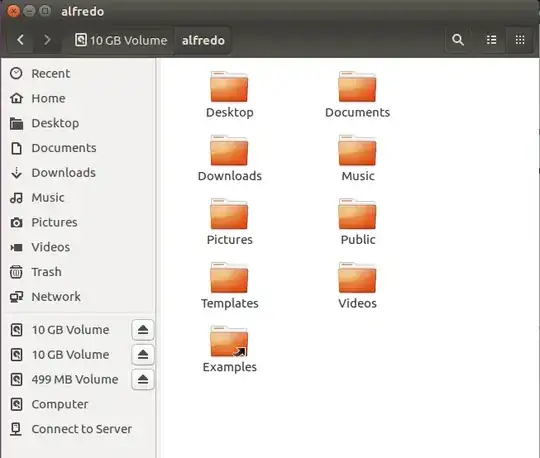Click the alfredo path bar segment
This screenshot has height=458, width=540.
point(203,40)
